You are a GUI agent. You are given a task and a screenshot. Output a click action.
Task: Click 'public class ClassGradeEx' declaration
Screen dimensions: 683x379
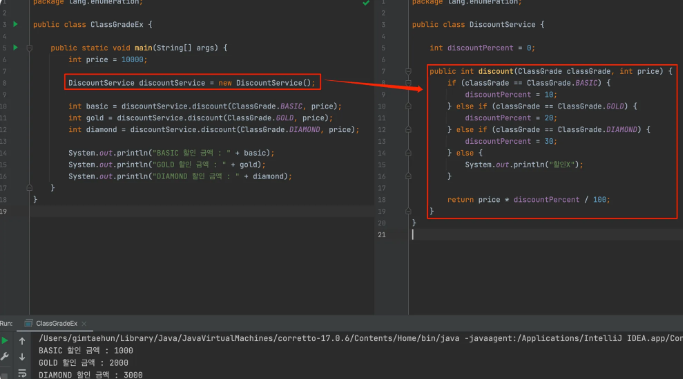coord(93,25)
